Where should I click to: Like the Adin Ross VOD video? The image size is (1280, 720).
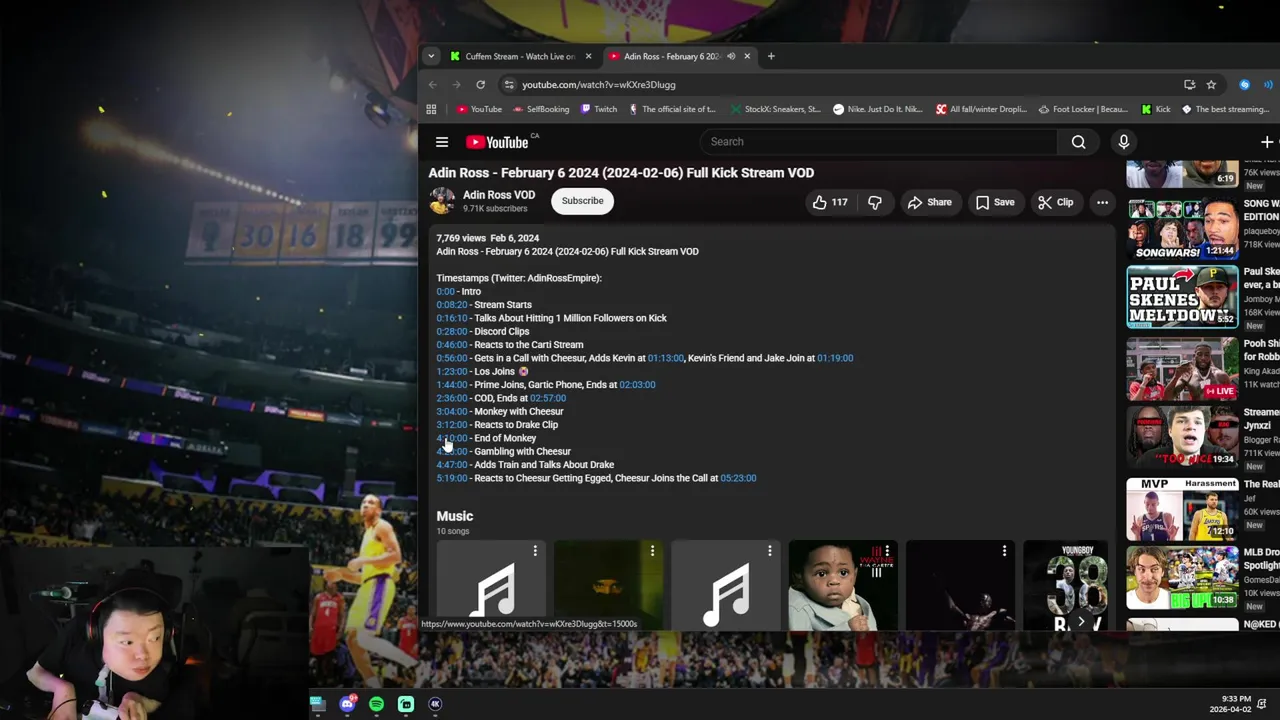click(829, 202)
